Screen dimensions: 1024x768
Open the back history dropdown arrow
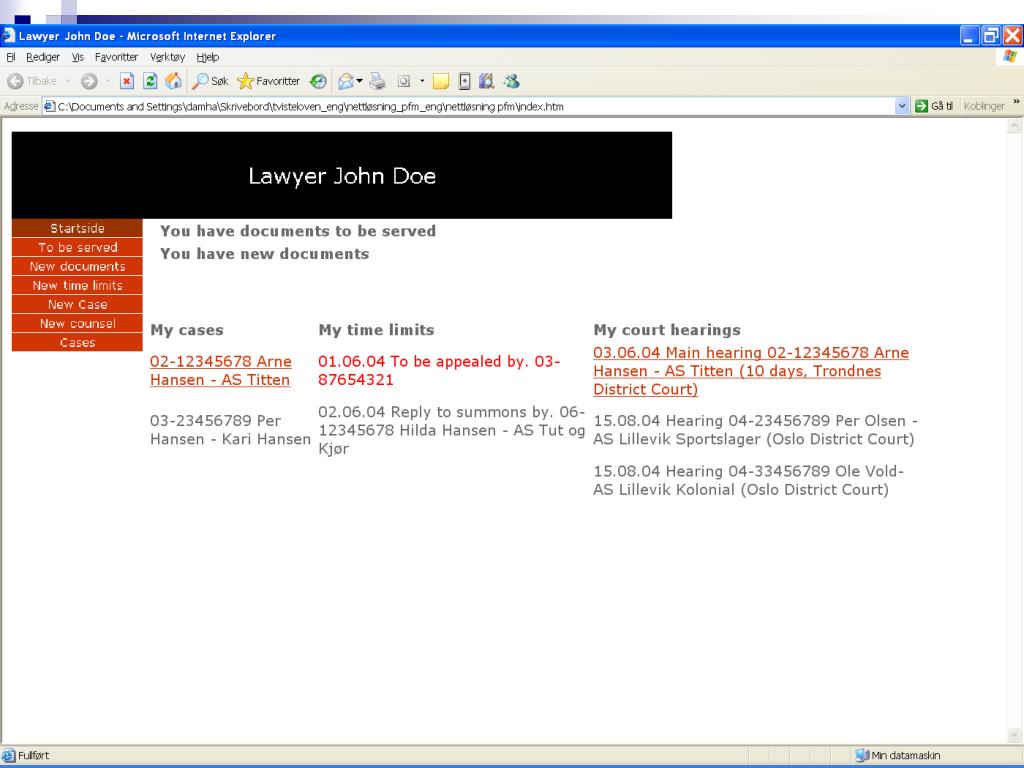(x=67, y=81)
